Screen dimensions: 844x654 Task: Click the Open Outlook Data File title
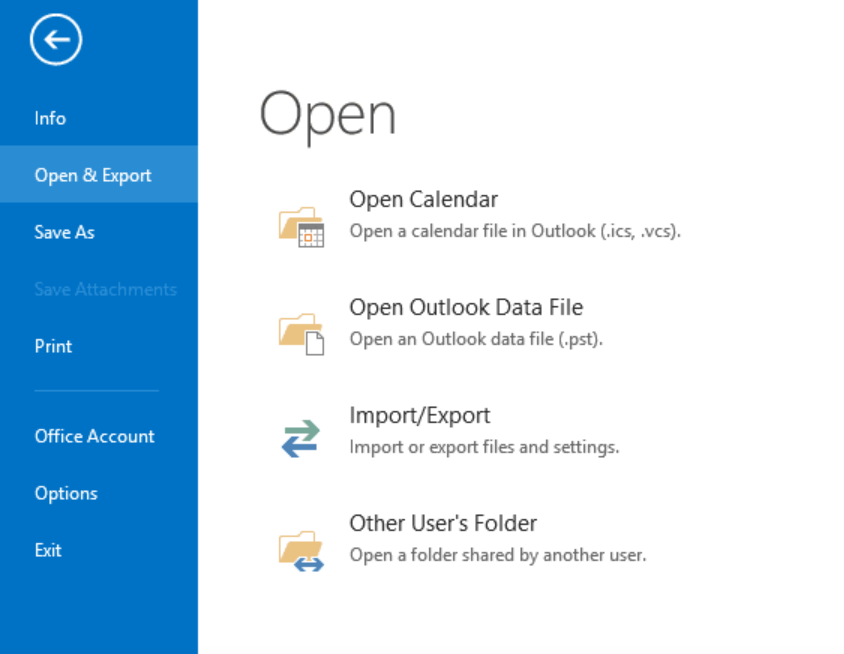pos(465,307)
